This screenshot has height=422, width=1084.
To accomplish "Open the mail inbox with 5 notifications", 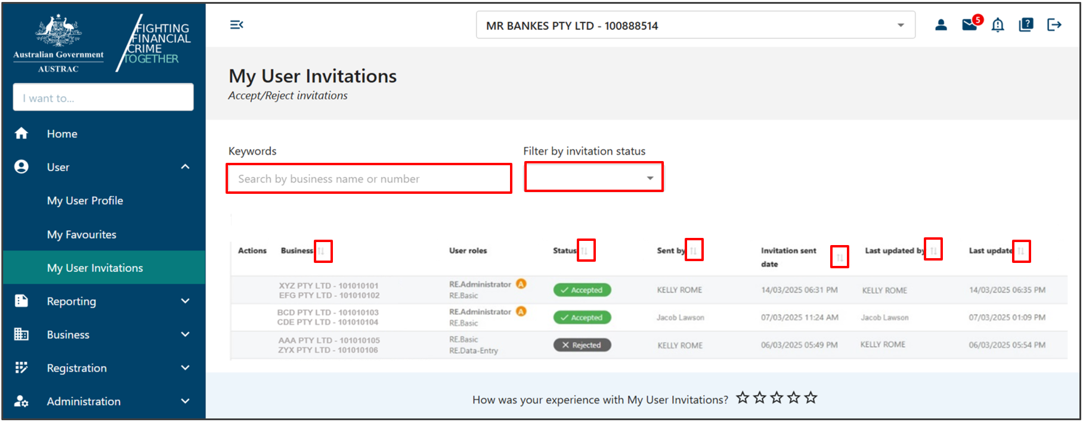I will (x=969, y=25).
